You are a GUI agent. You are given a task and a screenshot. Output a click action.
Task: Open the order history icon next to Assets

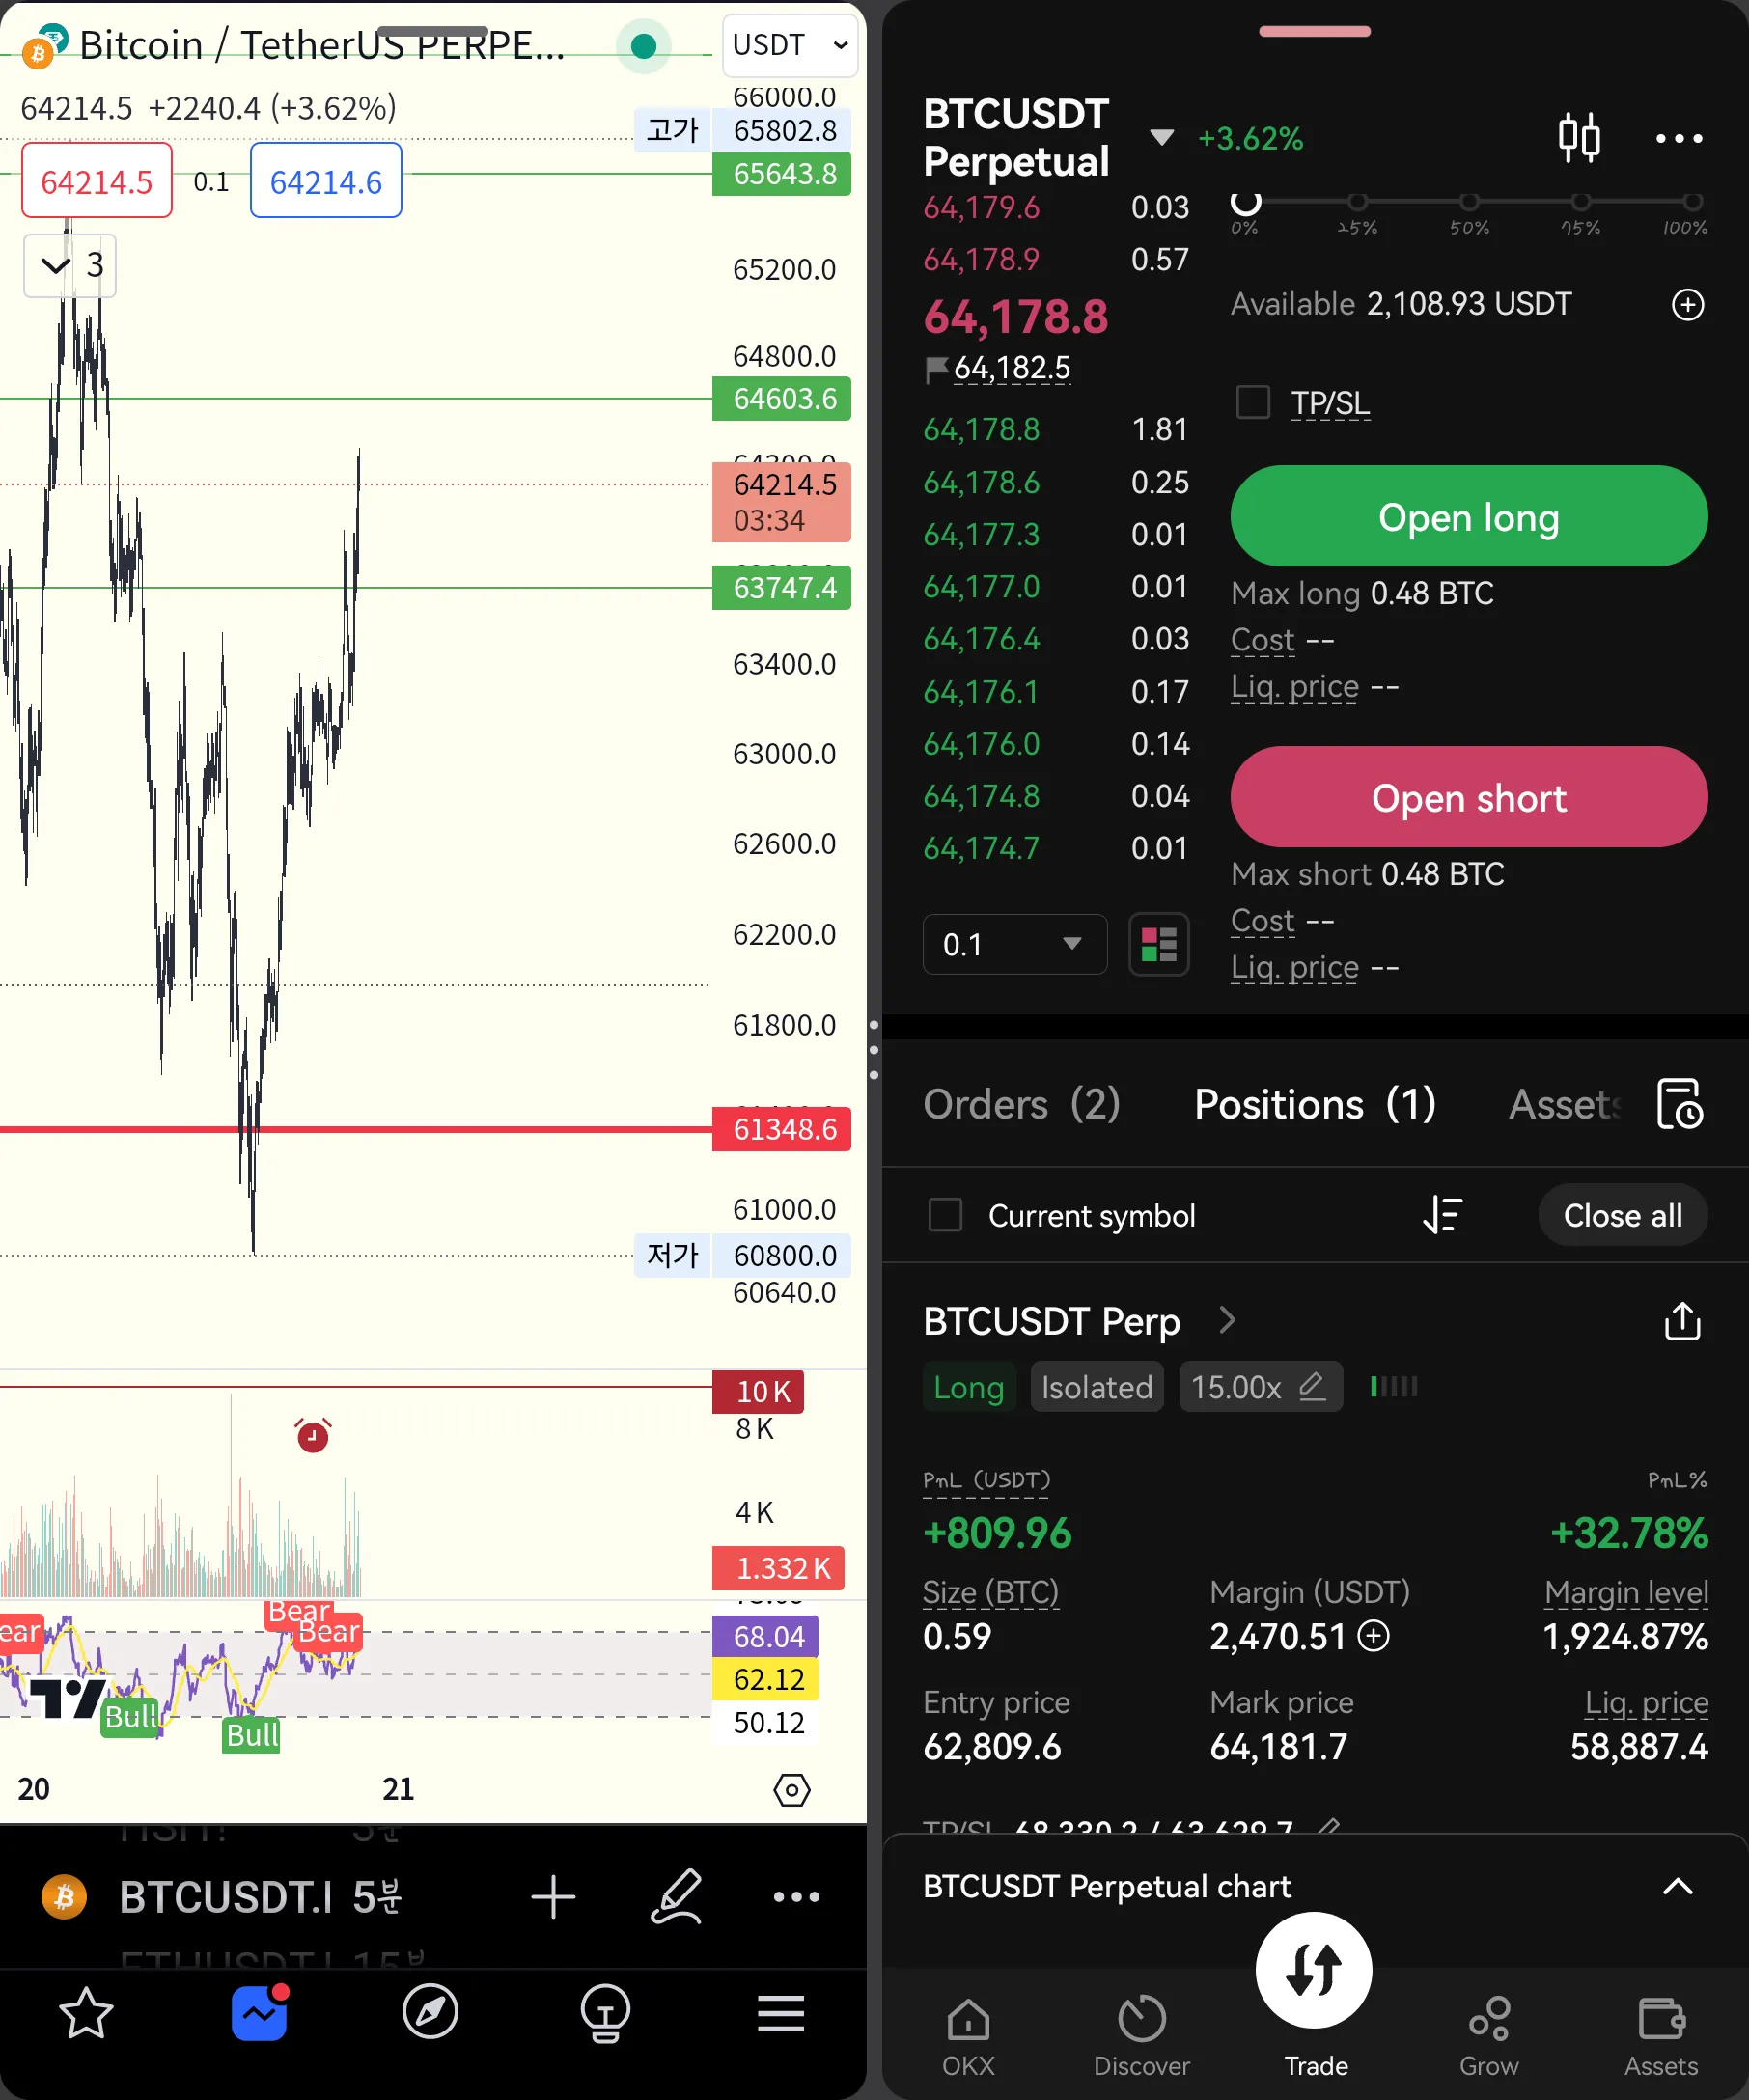[x=1680, y=1104]
